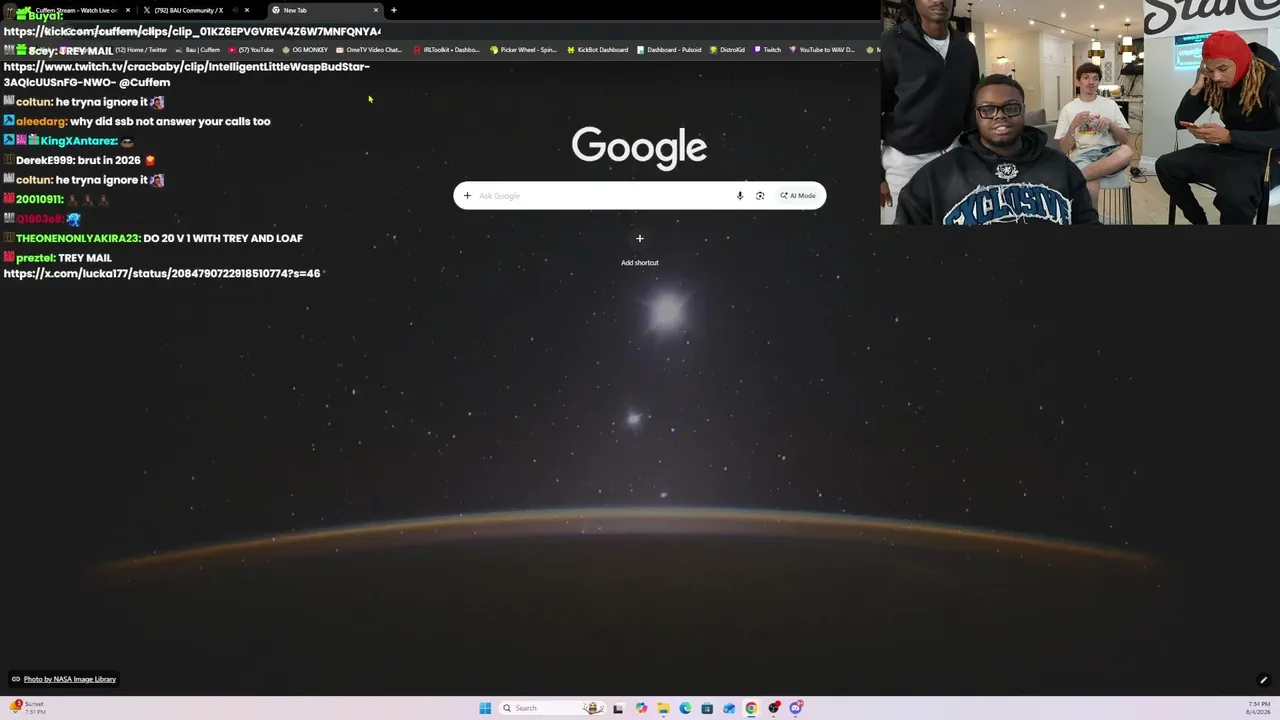The width and height of the screenshot is (1280, 720).
Task: Close the Cuffem Stream tab
Action: [x=128, y=10]
